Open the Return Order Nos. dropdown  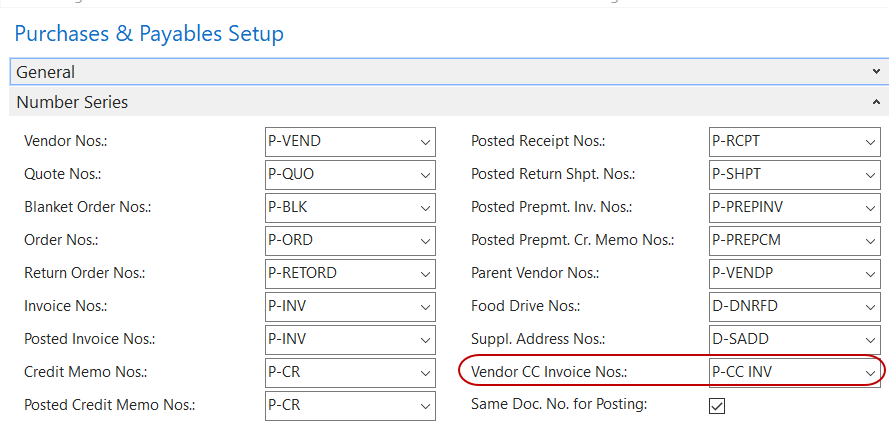425,274
